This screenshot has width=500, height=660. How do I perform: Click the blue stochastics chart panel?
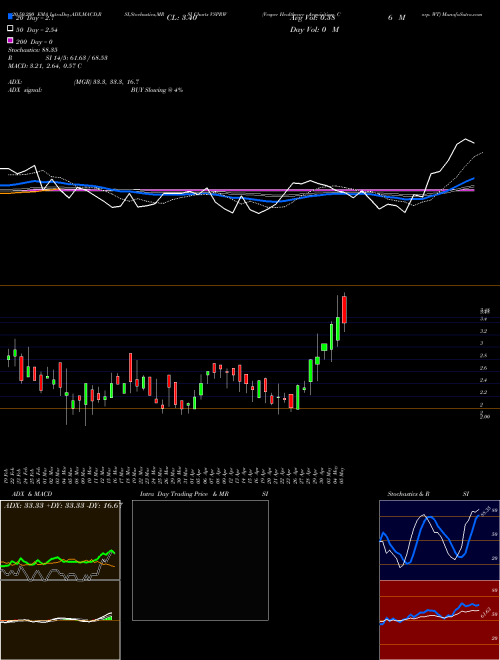439,540
